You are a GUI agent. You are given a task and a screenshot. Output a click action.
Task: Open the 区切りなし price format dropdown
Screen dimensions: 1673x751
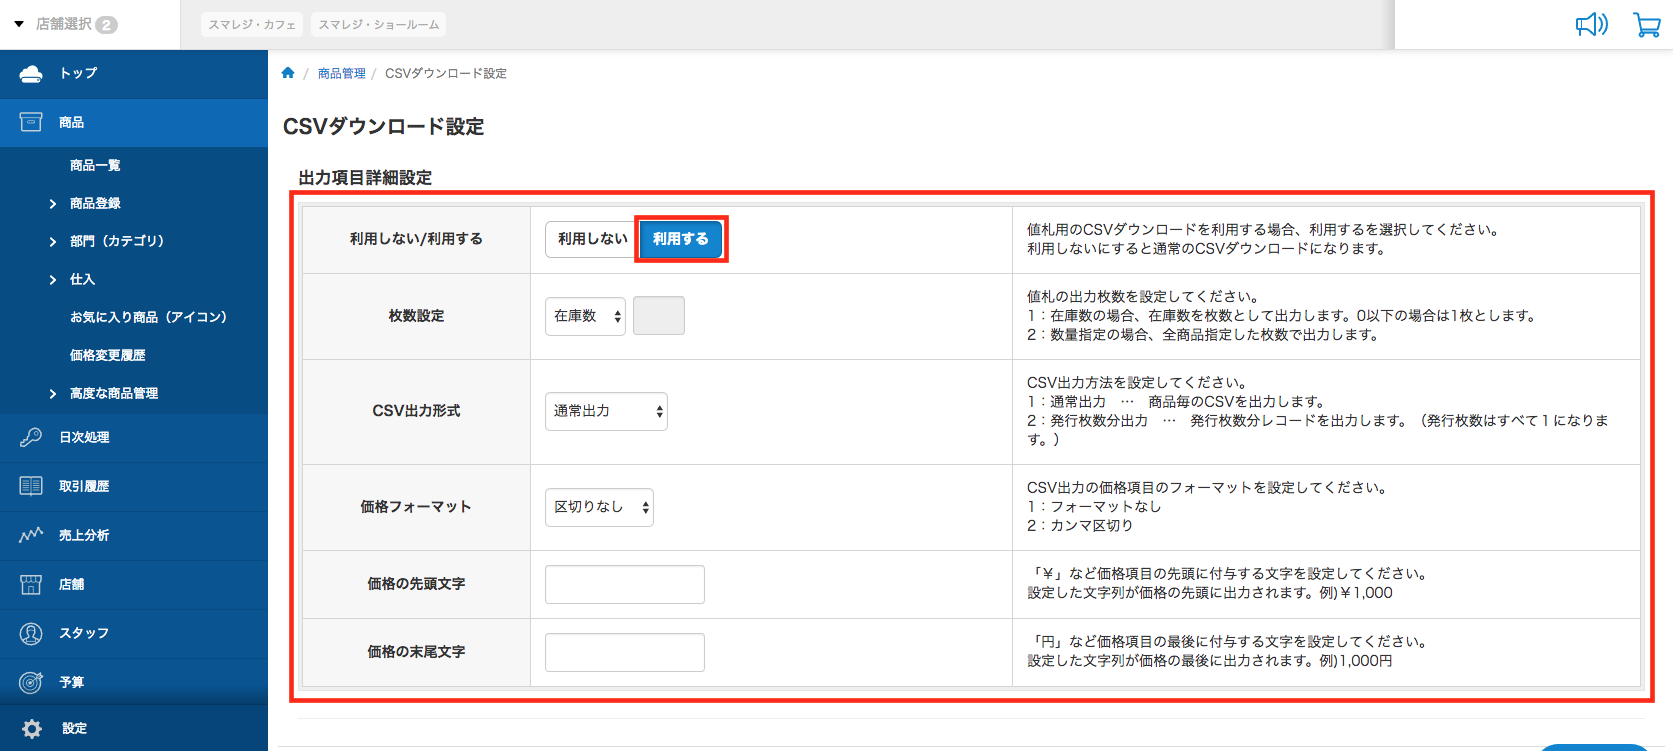click(599, 507)
